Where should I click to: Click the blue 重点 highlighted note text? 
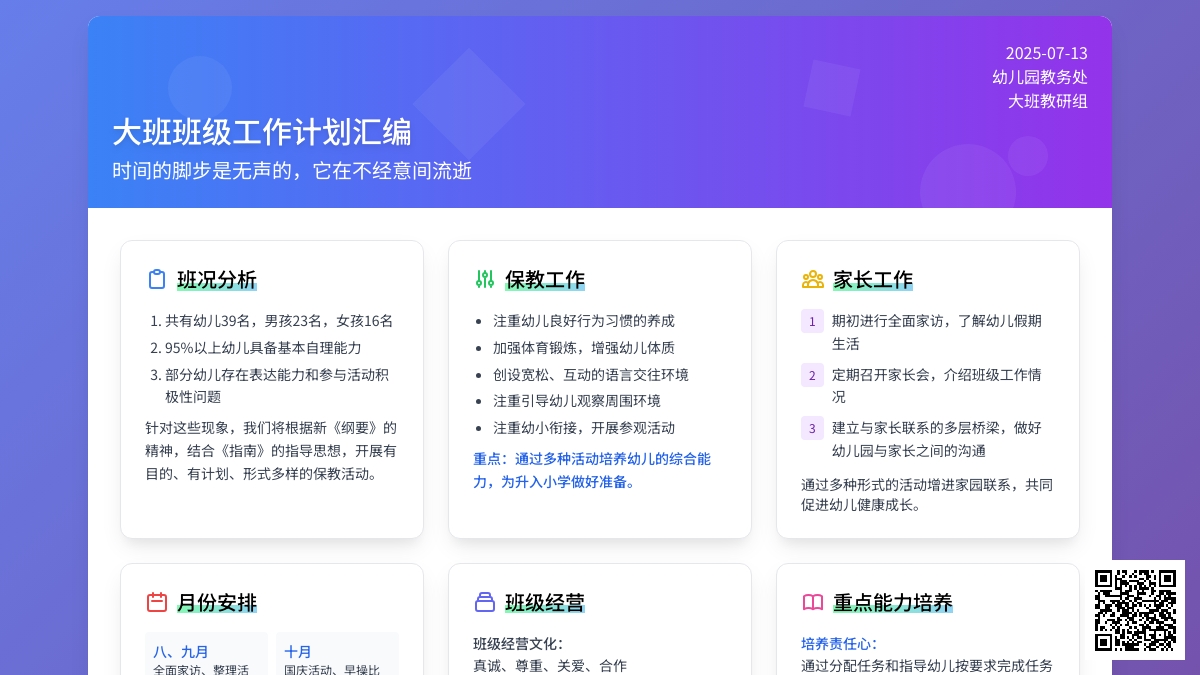[x=592, y=470]
